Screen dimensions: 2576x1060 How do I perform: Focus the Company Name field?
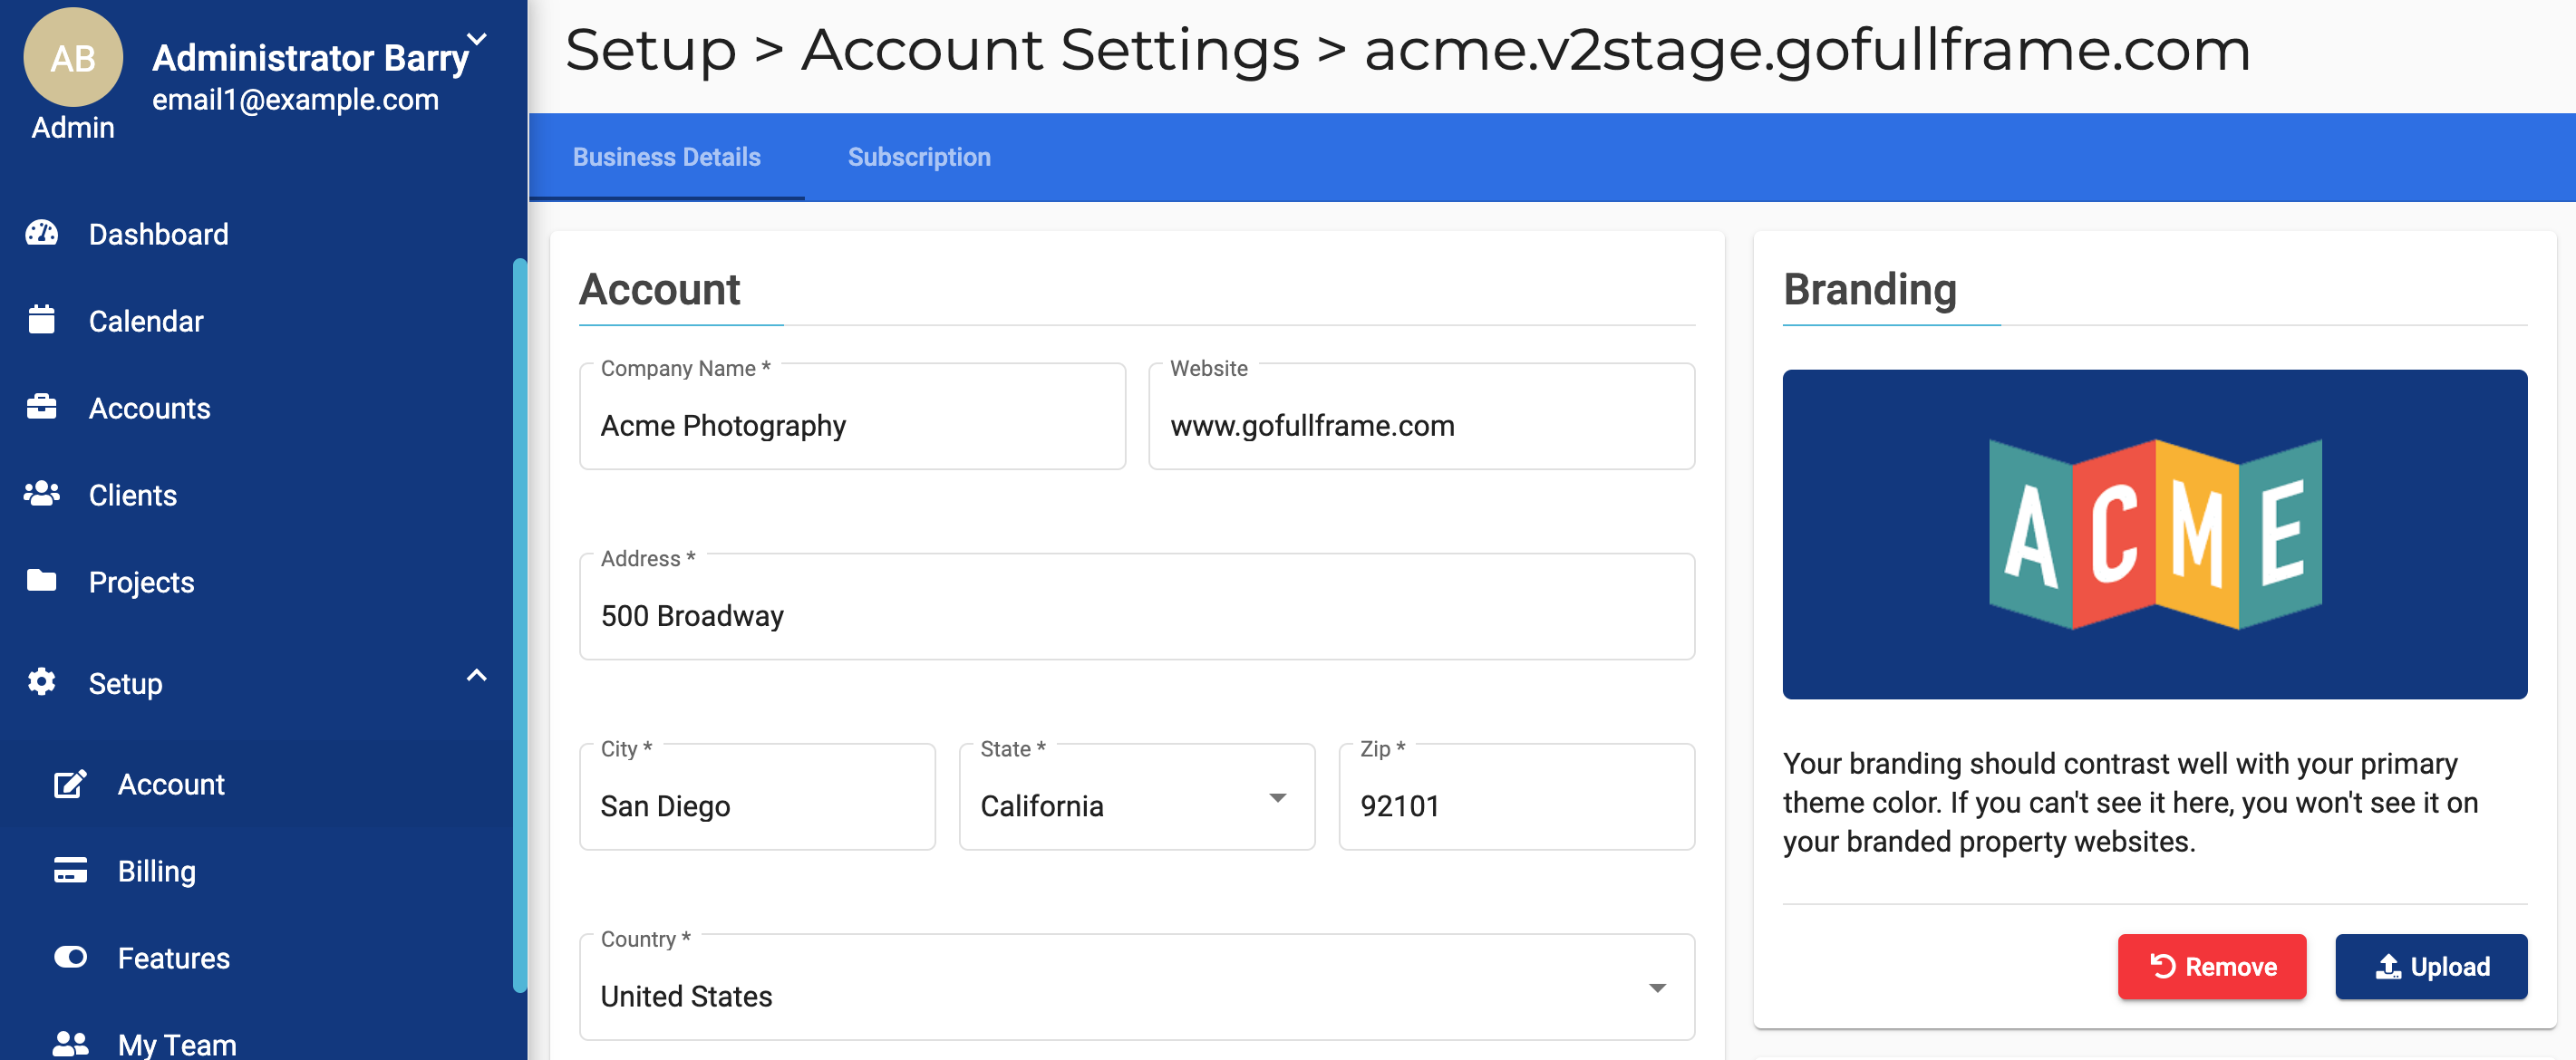coord(853,416)
